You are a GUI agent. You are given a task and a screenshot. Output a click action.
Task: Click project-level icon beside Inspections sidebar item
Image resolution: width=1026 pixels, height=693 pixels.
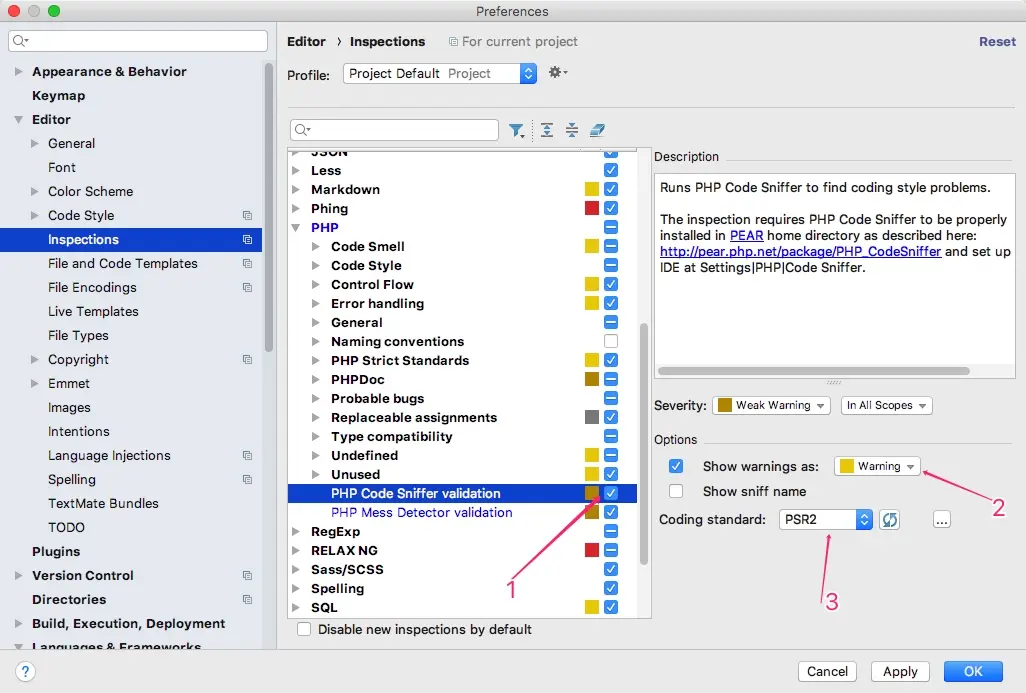click(247, 240)
